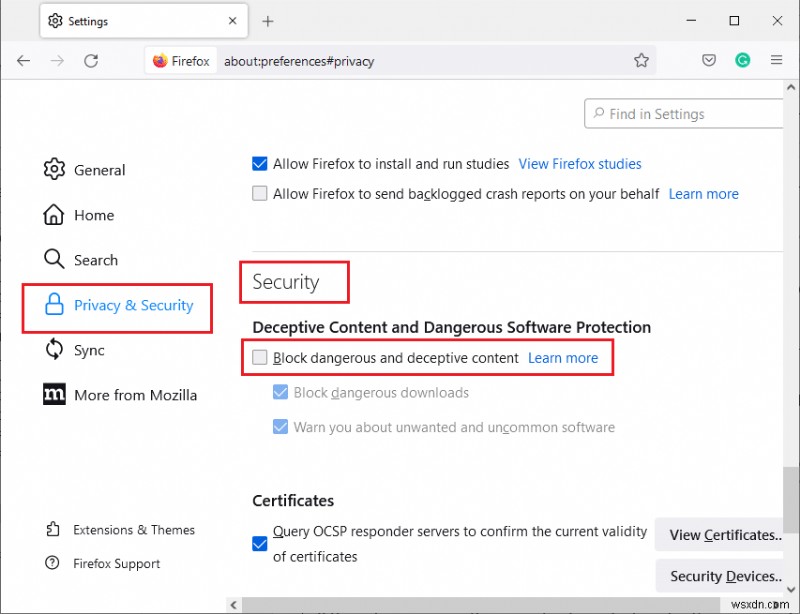Disable Query OCSP responder servers option
800x614 pixels.
(x=259, y=544)
